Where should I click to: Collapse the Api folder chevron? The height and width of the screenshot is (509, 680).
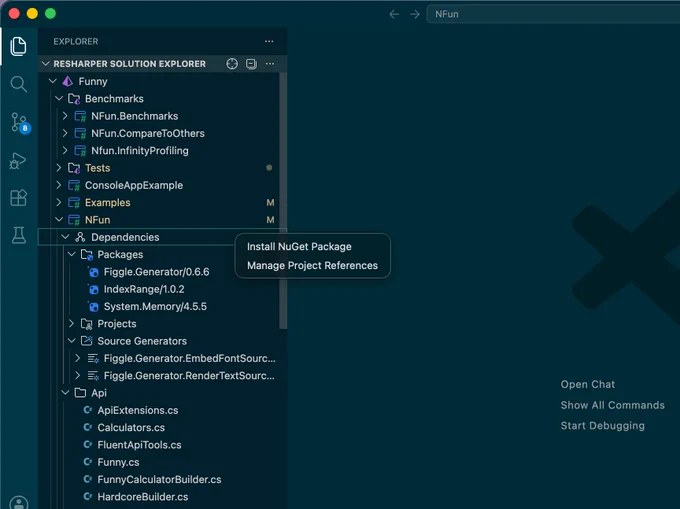click(65, 393)
